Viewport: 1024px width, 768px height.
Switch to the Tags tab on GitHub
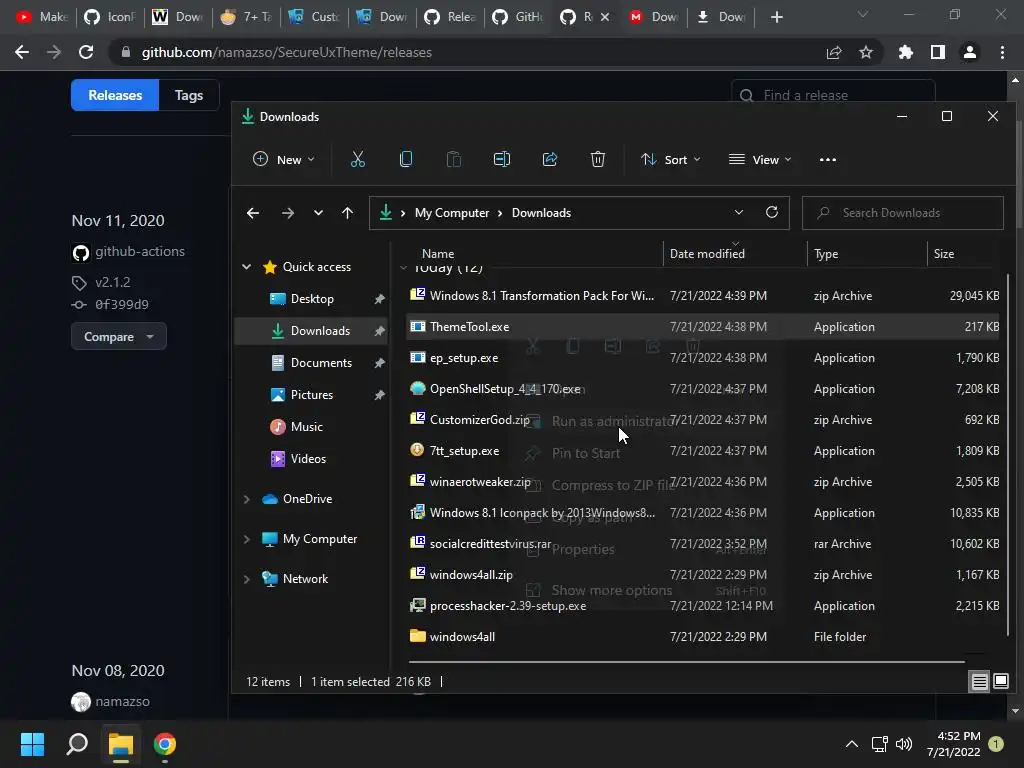pyautogui.click(x=189, y=95)
